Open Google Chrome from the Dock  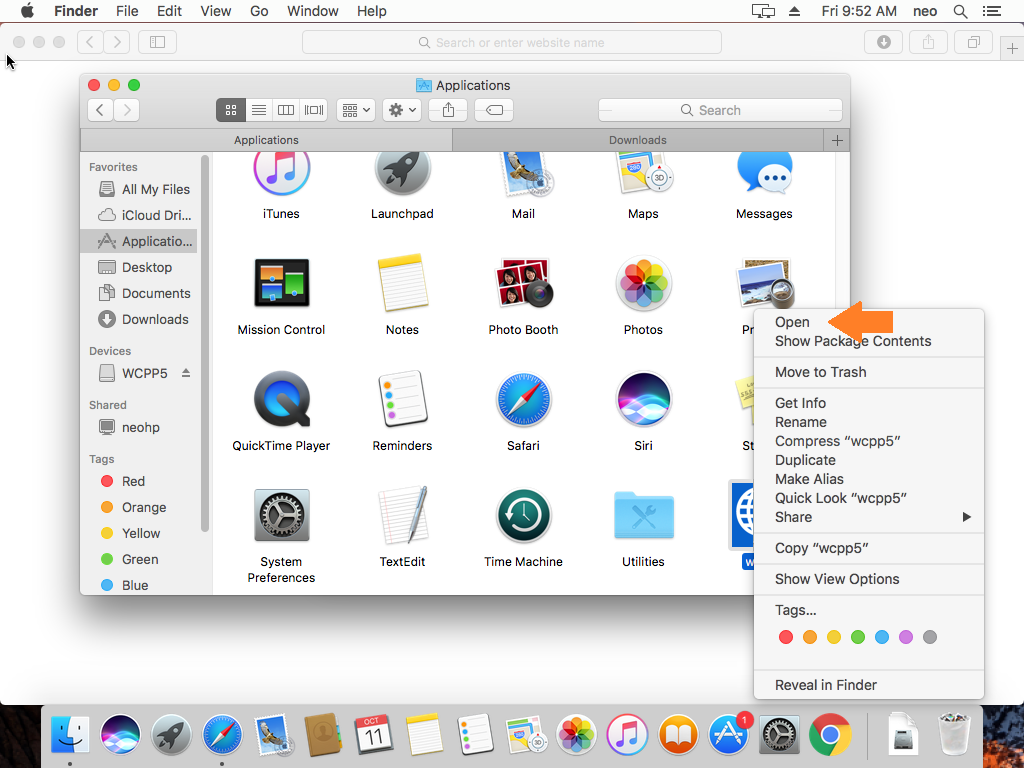coord(830,735)
